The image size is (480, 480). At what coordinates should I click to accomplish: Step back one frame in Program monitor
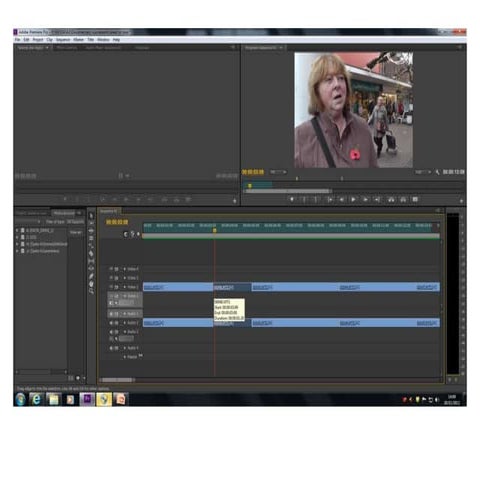pyautogui.click(x=341, y=199)
